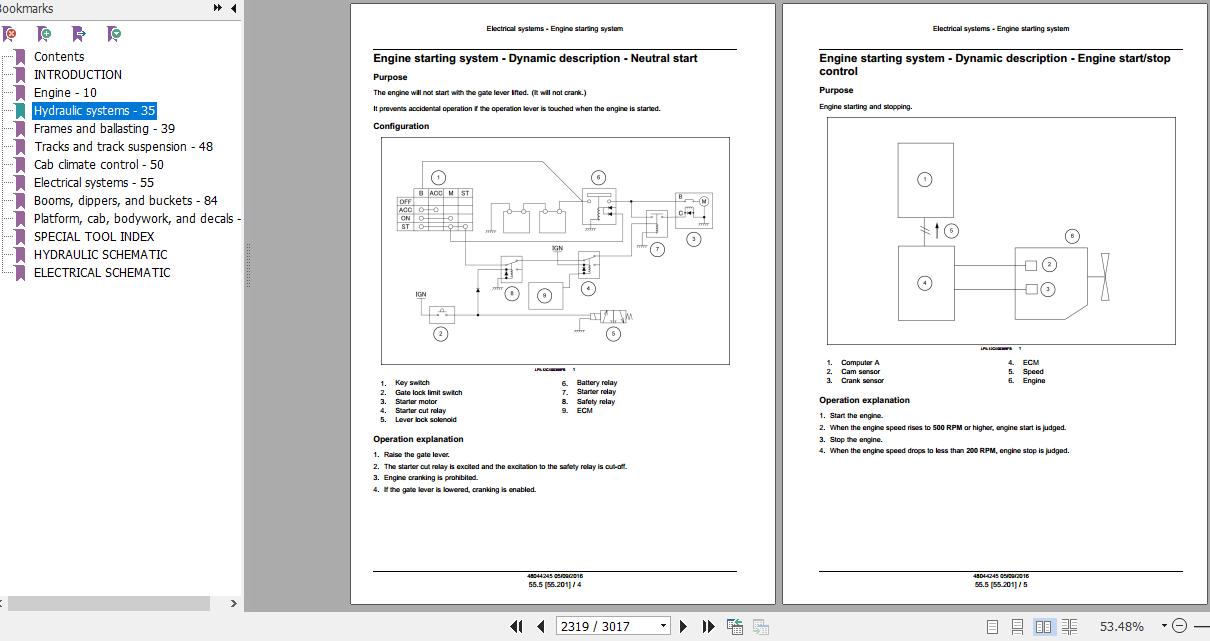
Task: Click the delete bookmark icon
Action: click(10, 34)
